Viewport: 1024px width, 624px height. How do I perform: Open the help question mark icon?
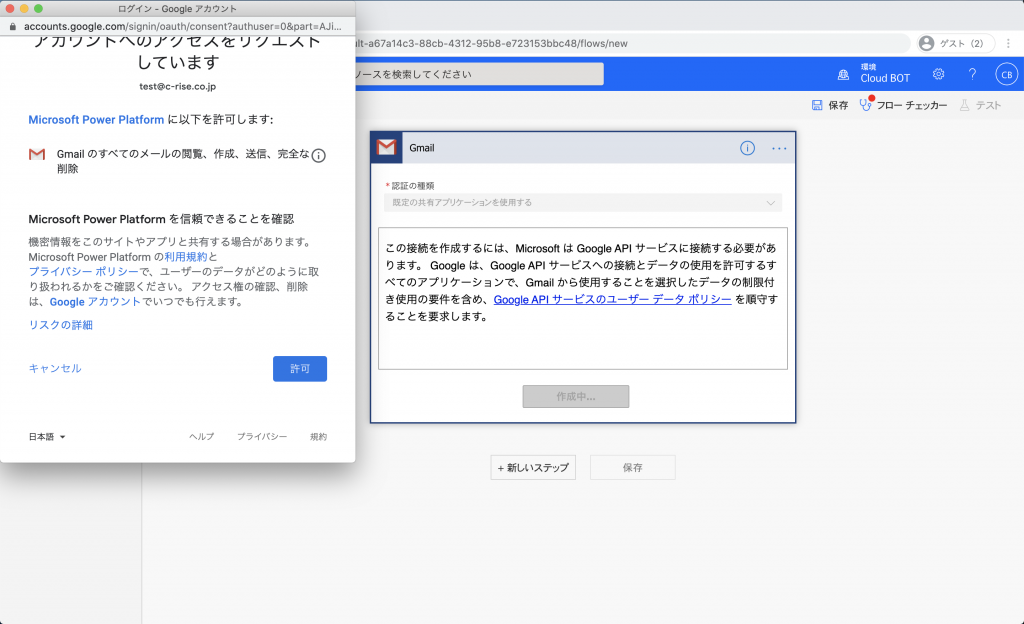pyautogui.click(x=972, y=74)
